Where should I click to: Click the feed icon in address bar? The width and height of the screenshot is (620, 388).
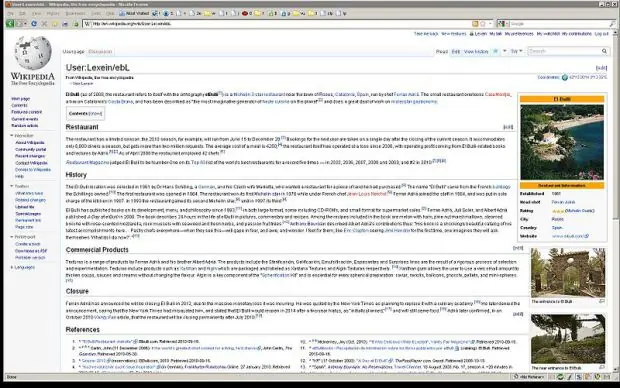475,24
